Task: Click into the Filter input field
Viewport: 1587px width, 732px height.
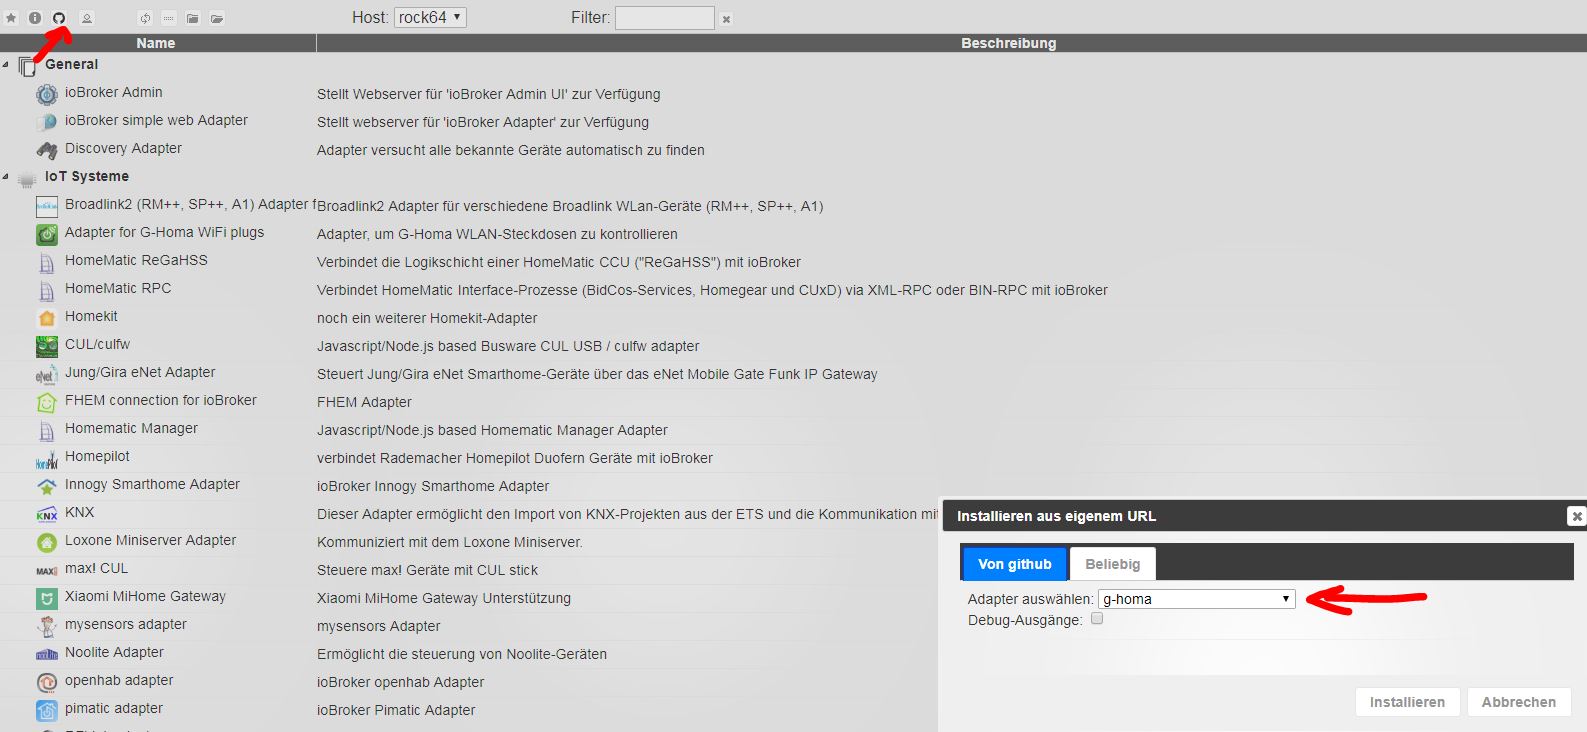Action: tap(664, 18)
